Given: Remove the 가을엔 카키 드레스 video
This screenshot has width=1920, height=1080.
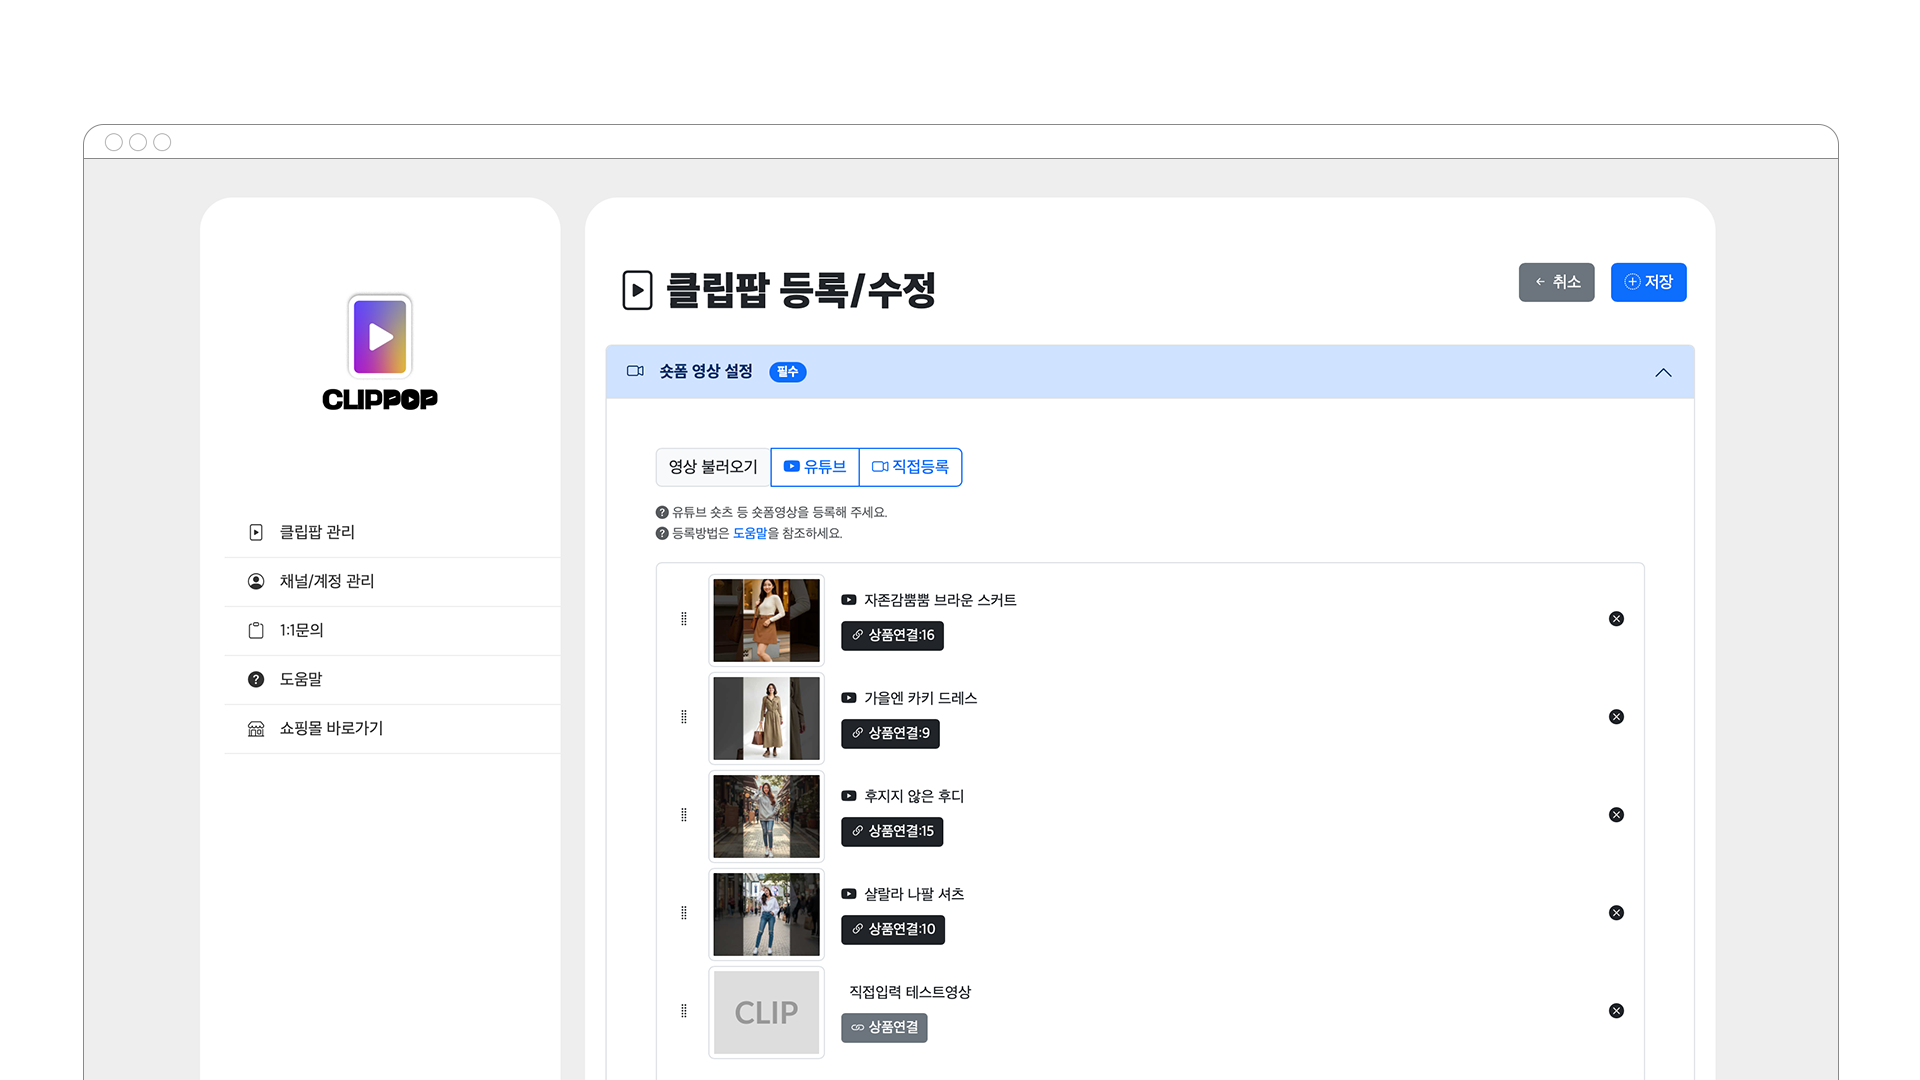Looking at the screenshot, I should (1616, 717).
